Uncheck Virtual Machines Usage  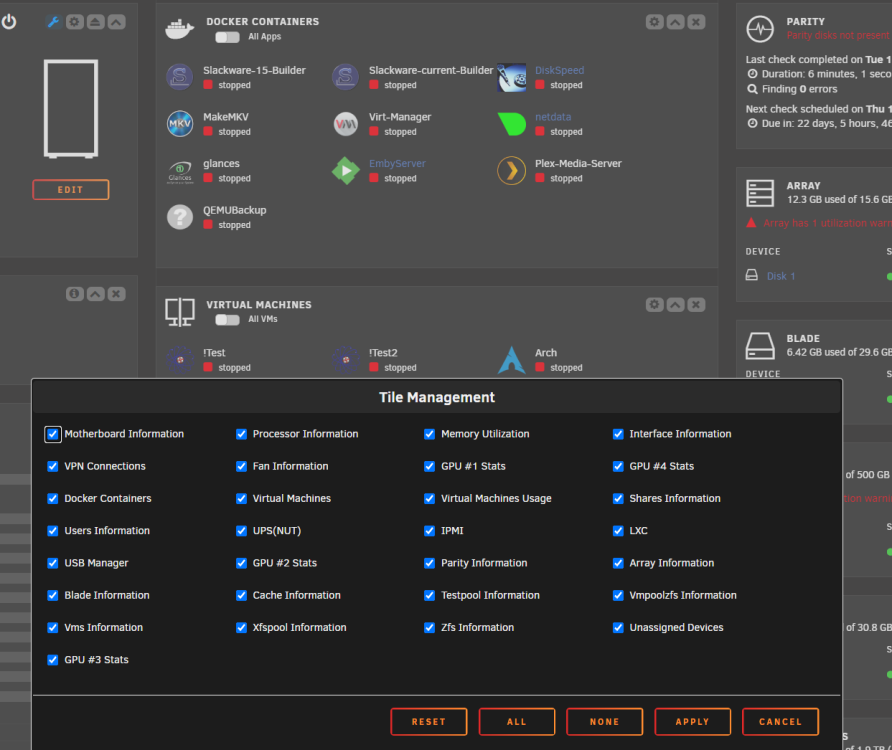(x=430, y=498)
